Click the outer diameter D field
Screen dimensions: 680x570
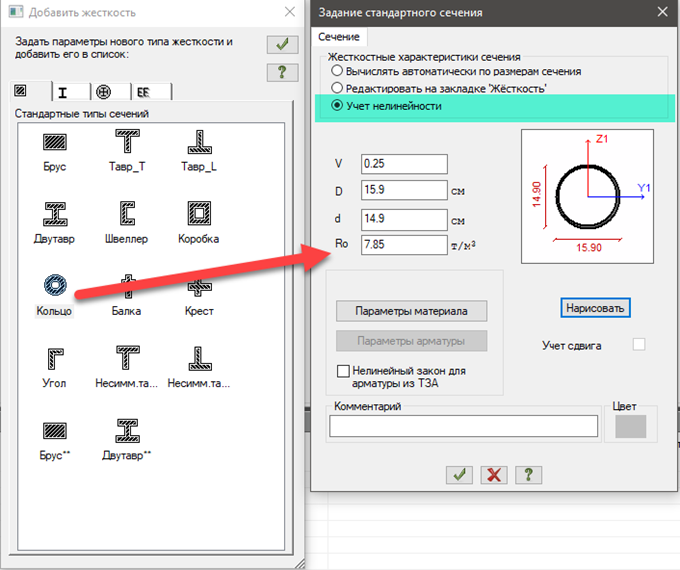(x=404, y=190)
